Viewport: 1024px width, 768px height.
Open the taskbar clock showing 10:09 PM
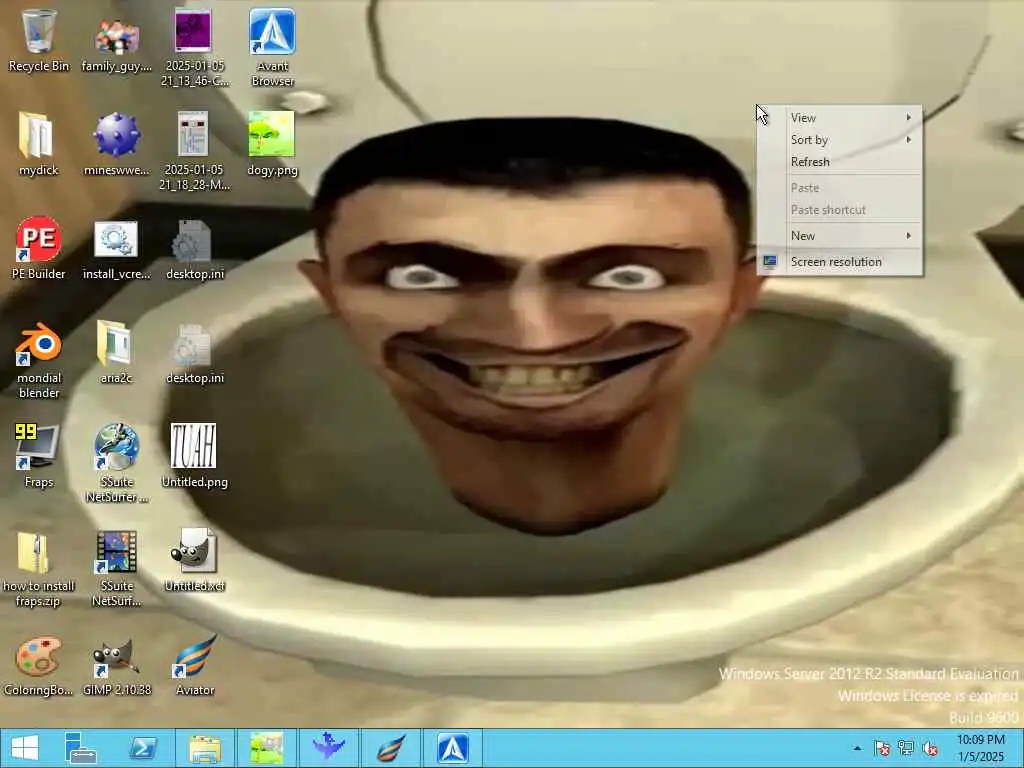pyautogui.click(x=981, y=748)
